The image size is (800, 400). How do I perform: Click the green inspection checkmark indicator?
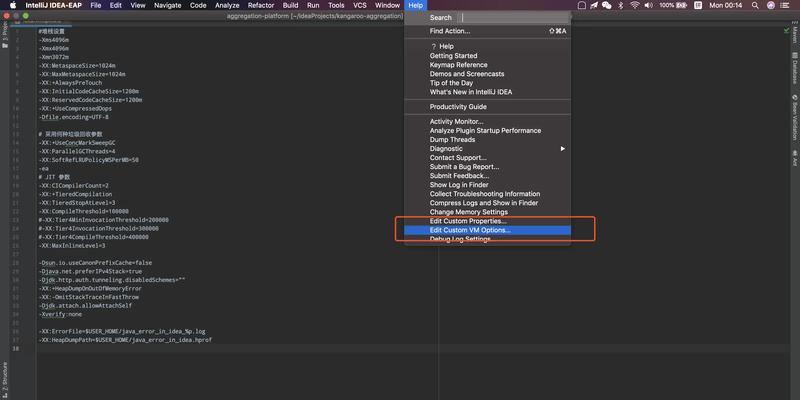(x=786, y=31)
